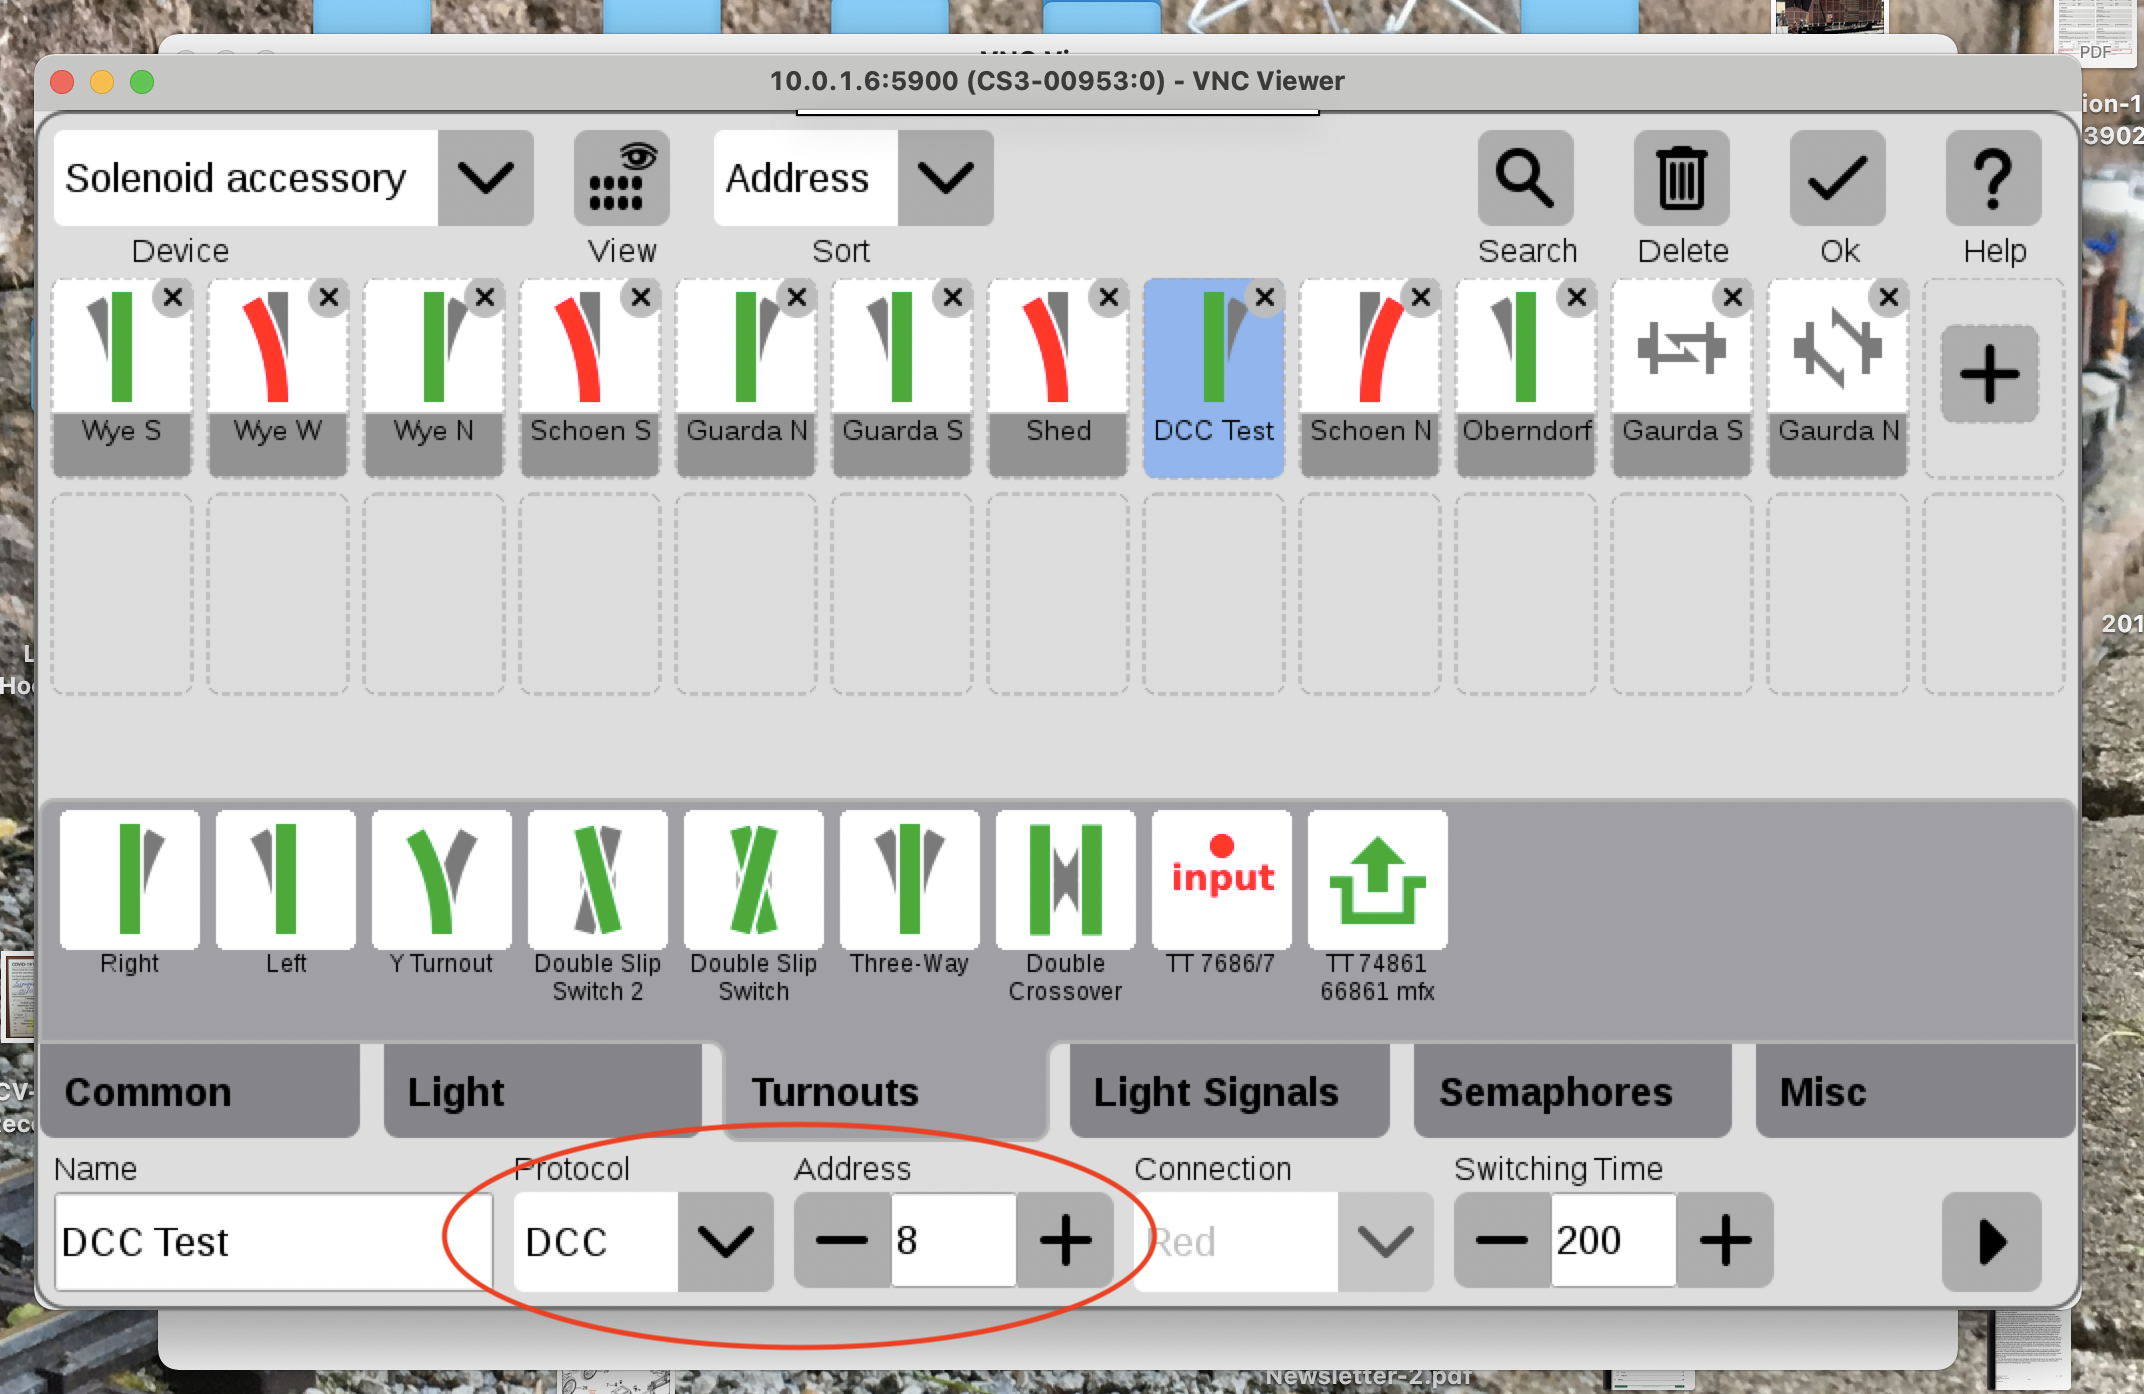Select the Wye W turnout tile
2144x1394 pixels.
pos(278,377)
